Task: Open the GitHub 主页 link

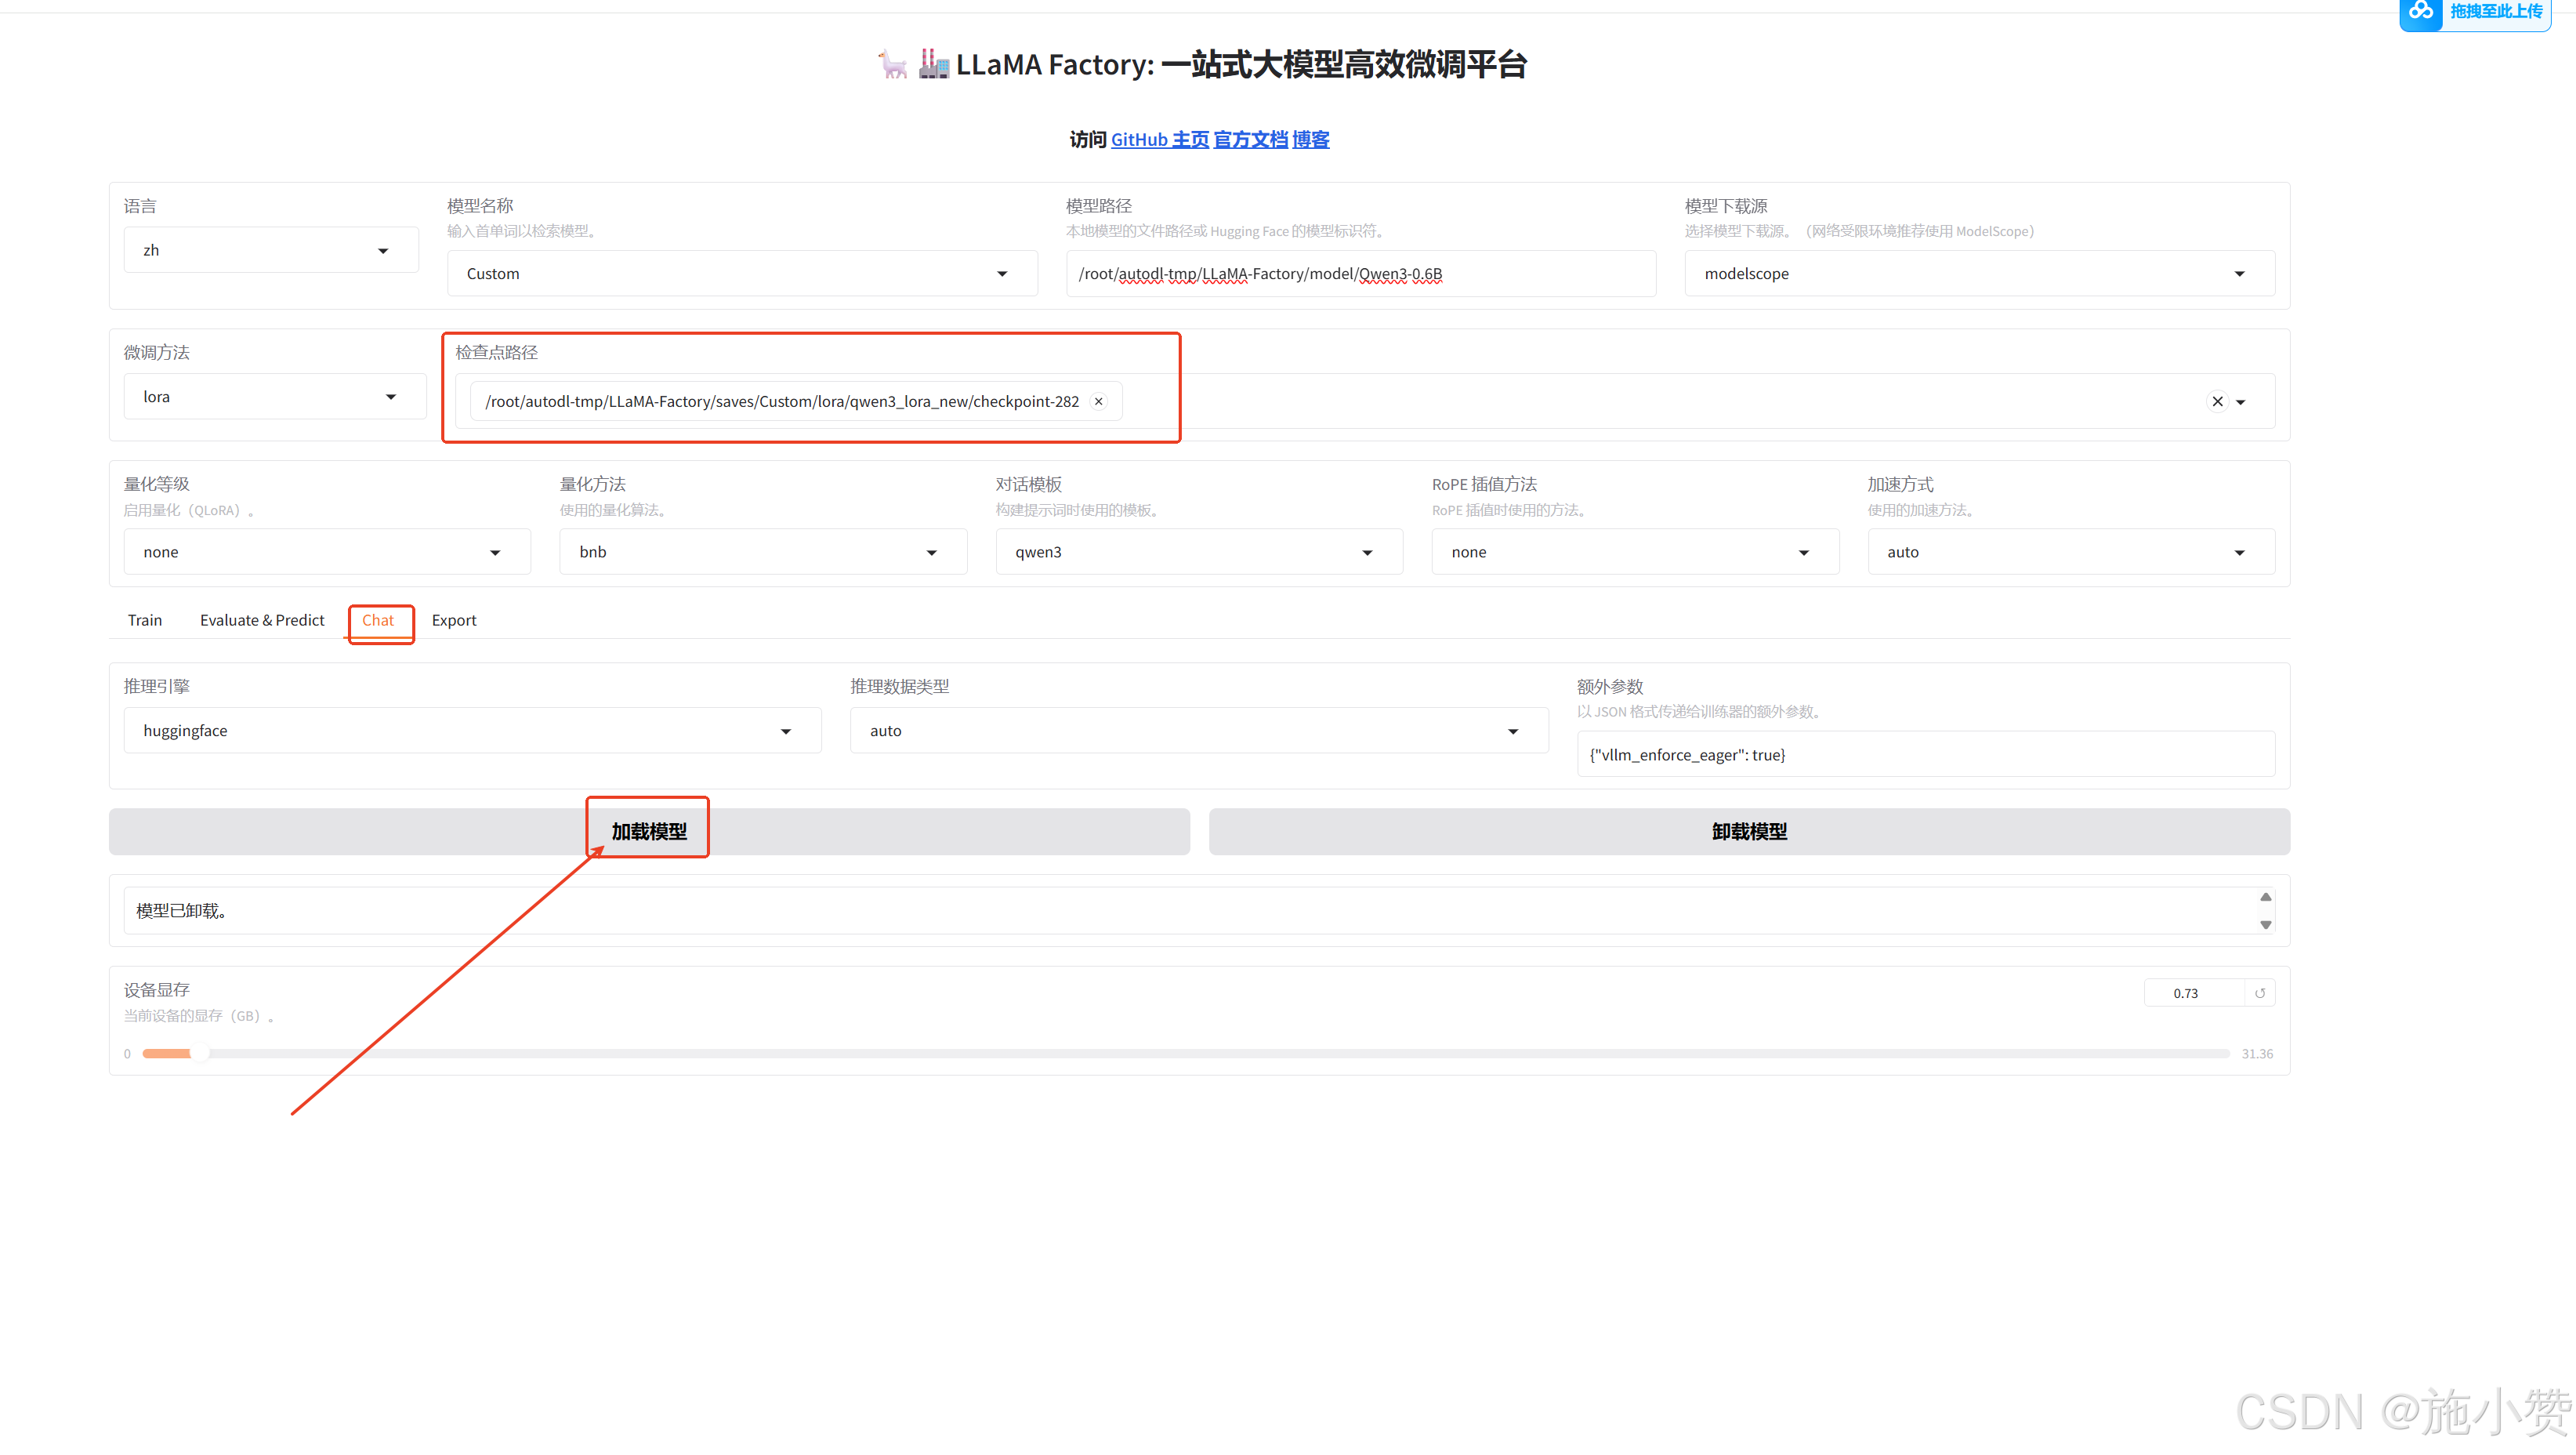Action: [1160, 140]
